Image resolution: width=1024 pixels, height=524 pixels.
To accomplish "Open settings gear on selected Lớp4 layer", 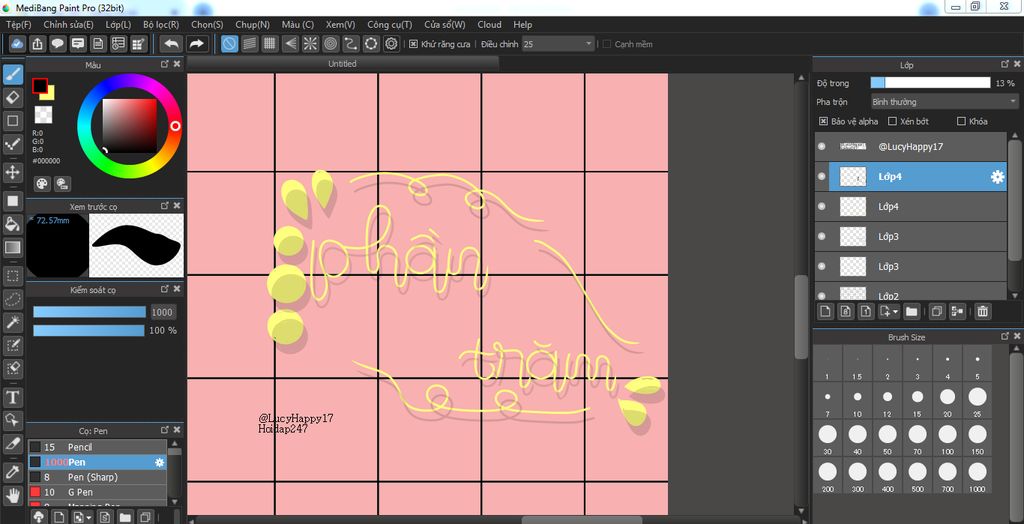I will [x=997, y=176].
